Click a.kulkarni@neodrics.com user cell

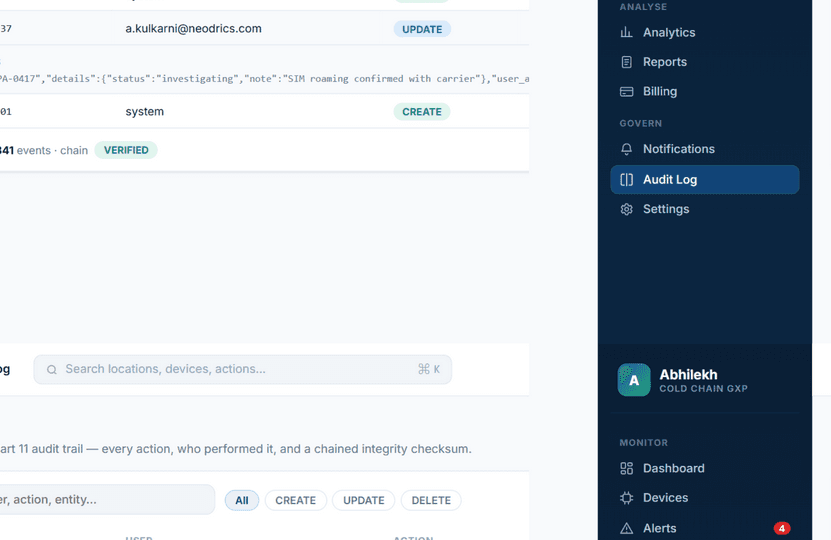193,29
